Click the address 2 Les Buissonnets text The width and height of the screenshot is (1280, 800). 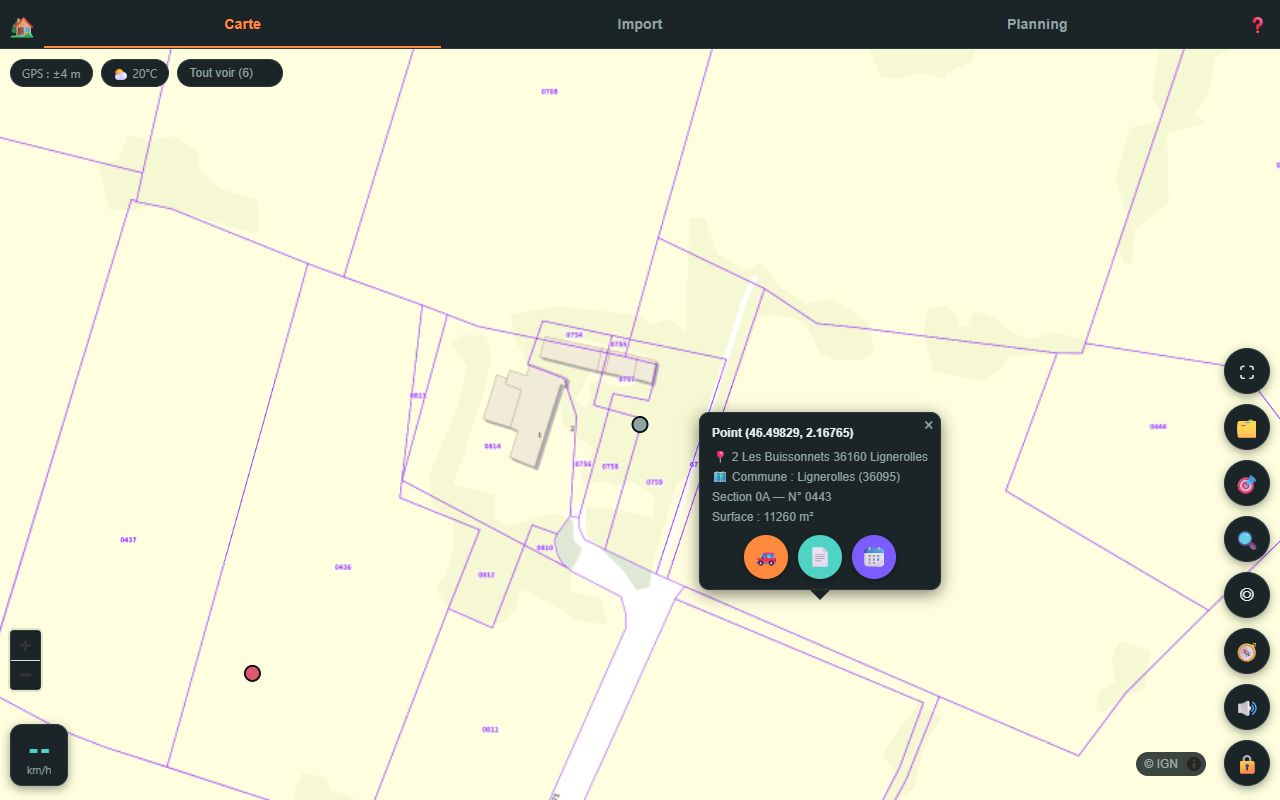pyautogui.click(x=829, y=457)
